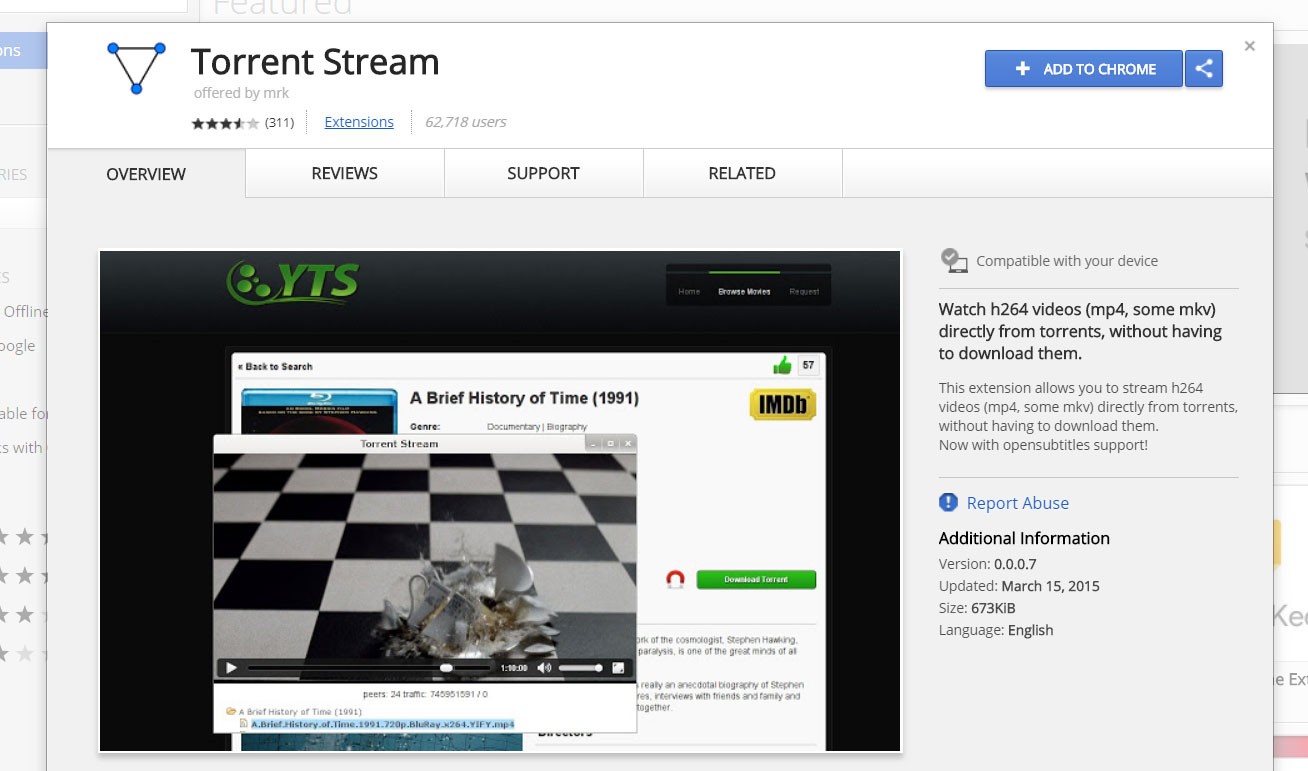Open the Extensions category link
Image resolution: width=1308 pixels, height=771 pixels.
pyautogui.click(x=359, y=122)
